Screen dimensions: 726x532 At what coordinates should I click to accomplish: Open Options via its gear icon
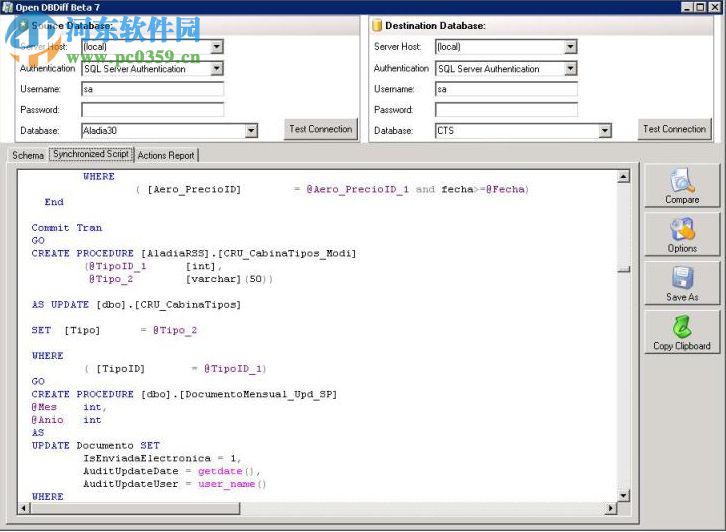tap(682, 230)
